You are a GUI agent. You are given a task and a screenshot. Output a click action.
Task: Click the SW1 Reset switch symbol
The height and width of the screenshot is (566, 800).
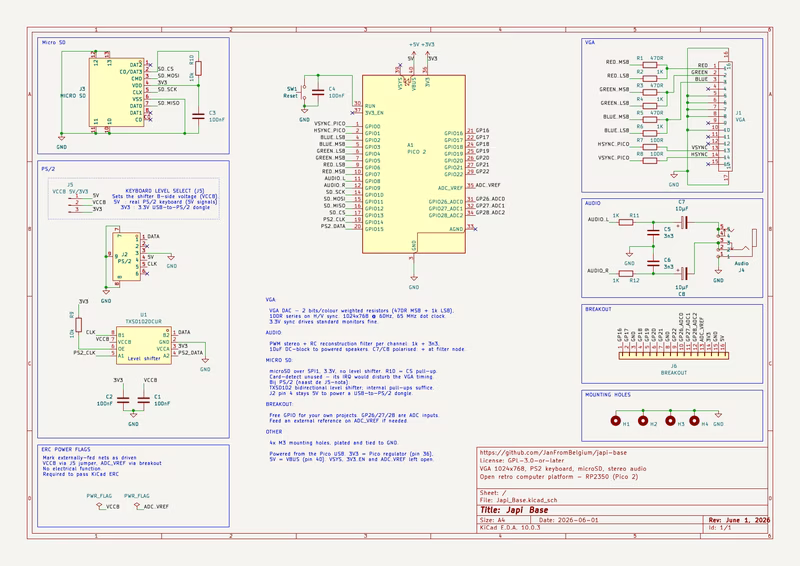click(304, 92)
